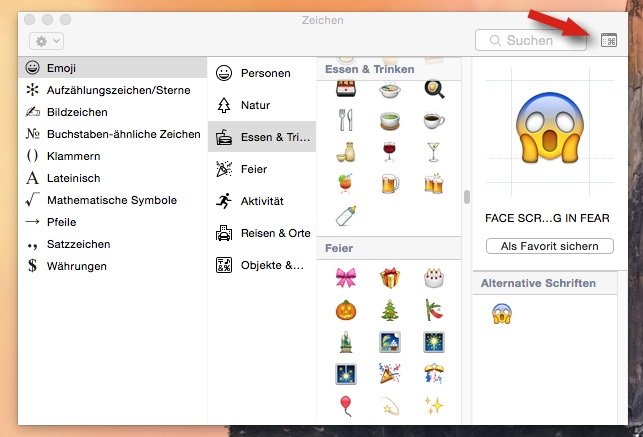This screenshot has width=643, height=437.
Task: Select Lateinisch category
Action: (113, 178)
